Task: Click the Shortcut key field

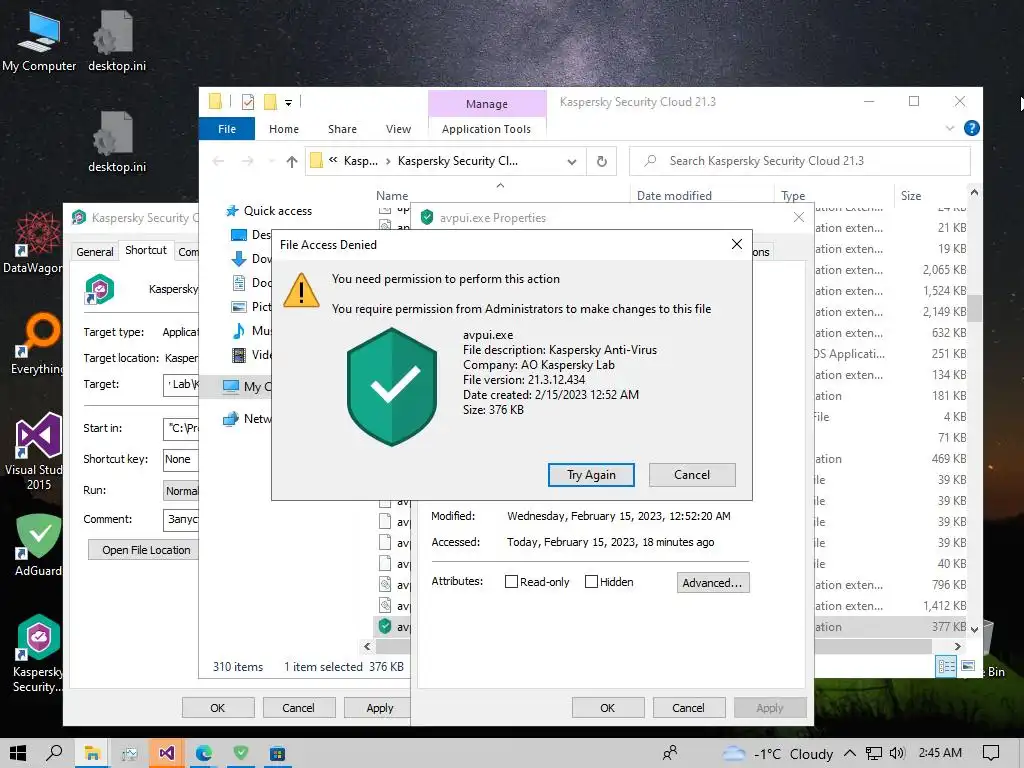Action: (x=181, y=459)
